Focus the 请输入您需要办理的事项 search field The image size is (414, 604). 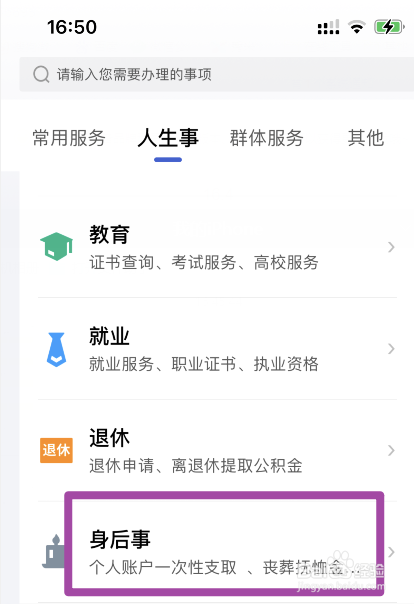click(217, 74)
